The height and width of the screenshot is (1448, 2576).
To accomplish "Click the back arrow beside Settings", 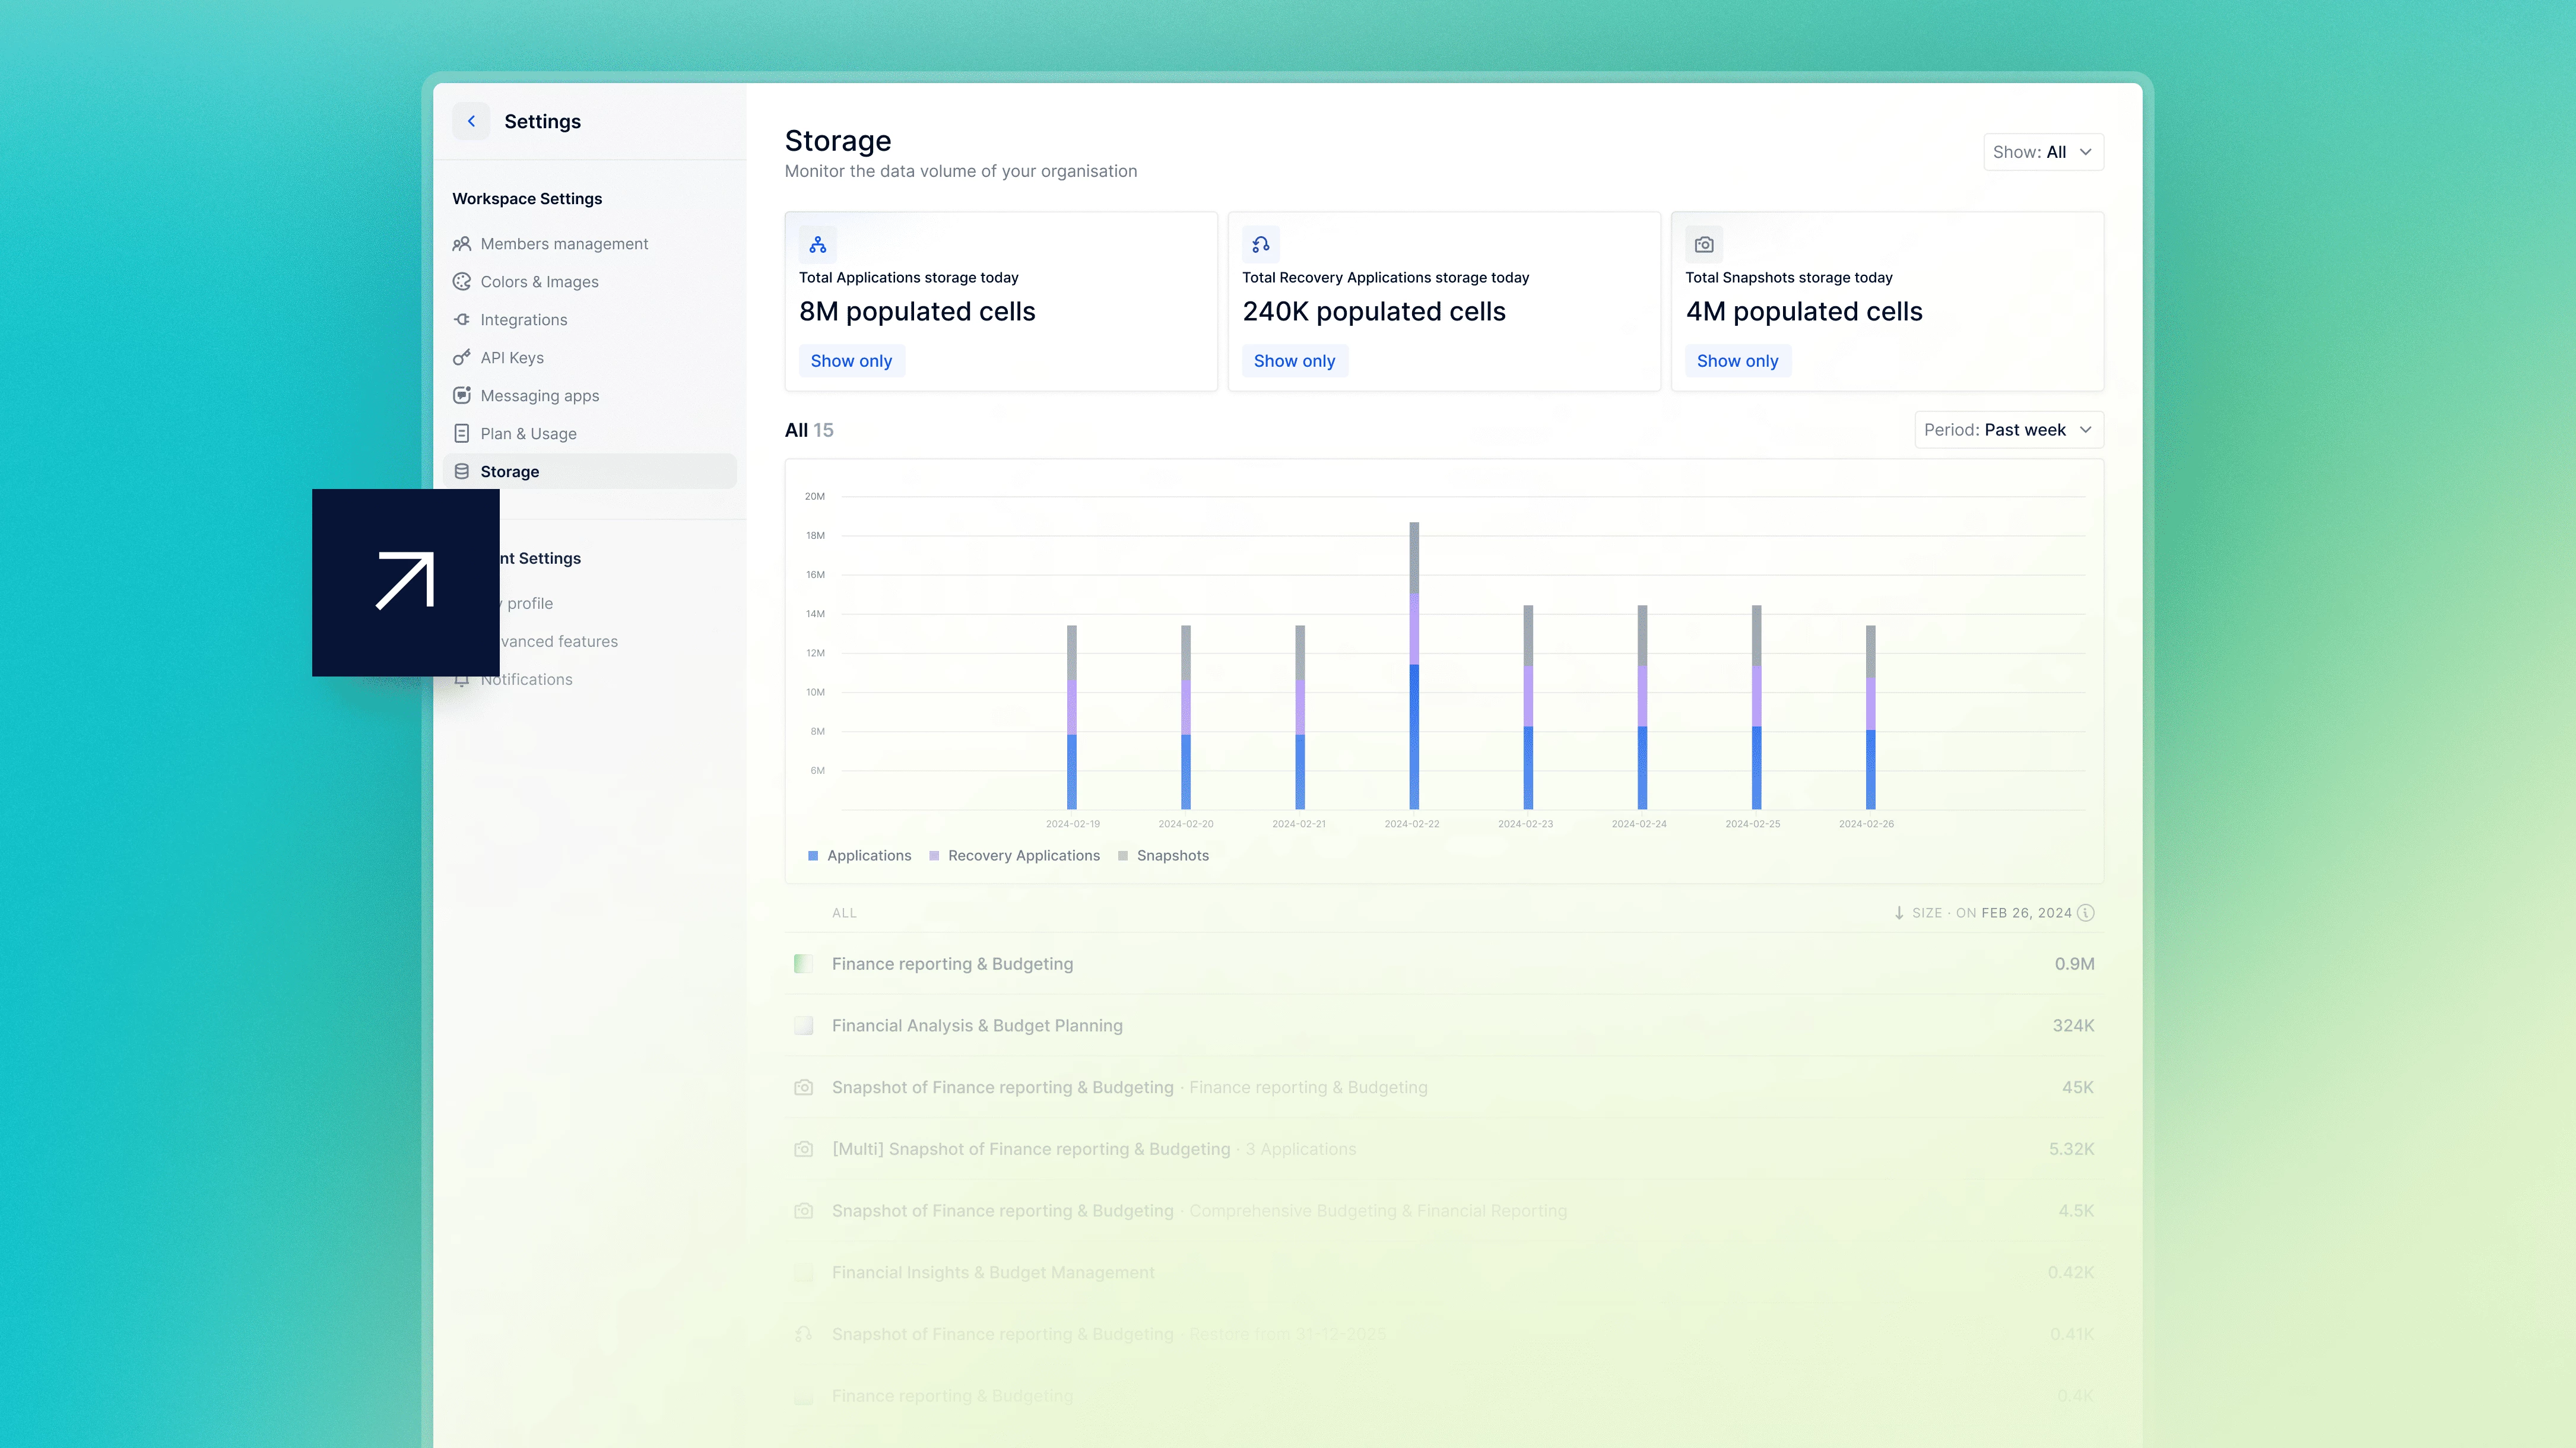I will click(x=471, y=121).
